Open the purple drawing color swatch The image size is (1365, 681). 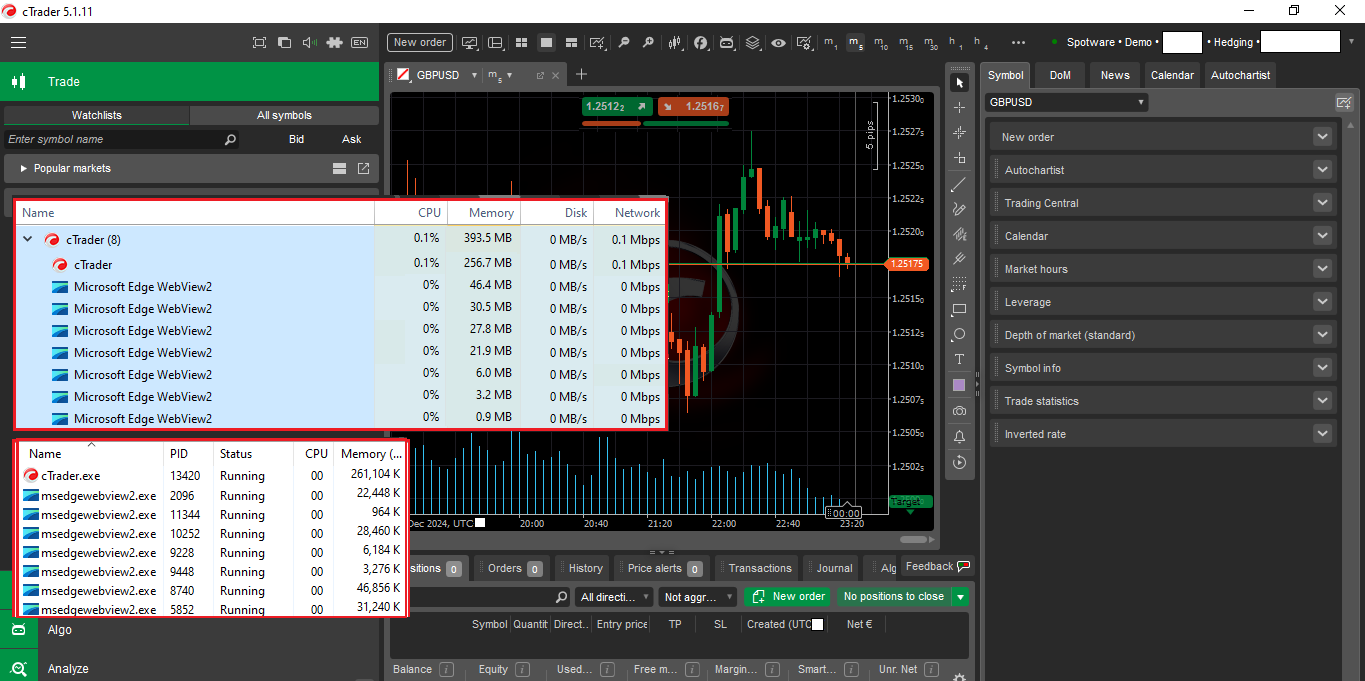960,385
